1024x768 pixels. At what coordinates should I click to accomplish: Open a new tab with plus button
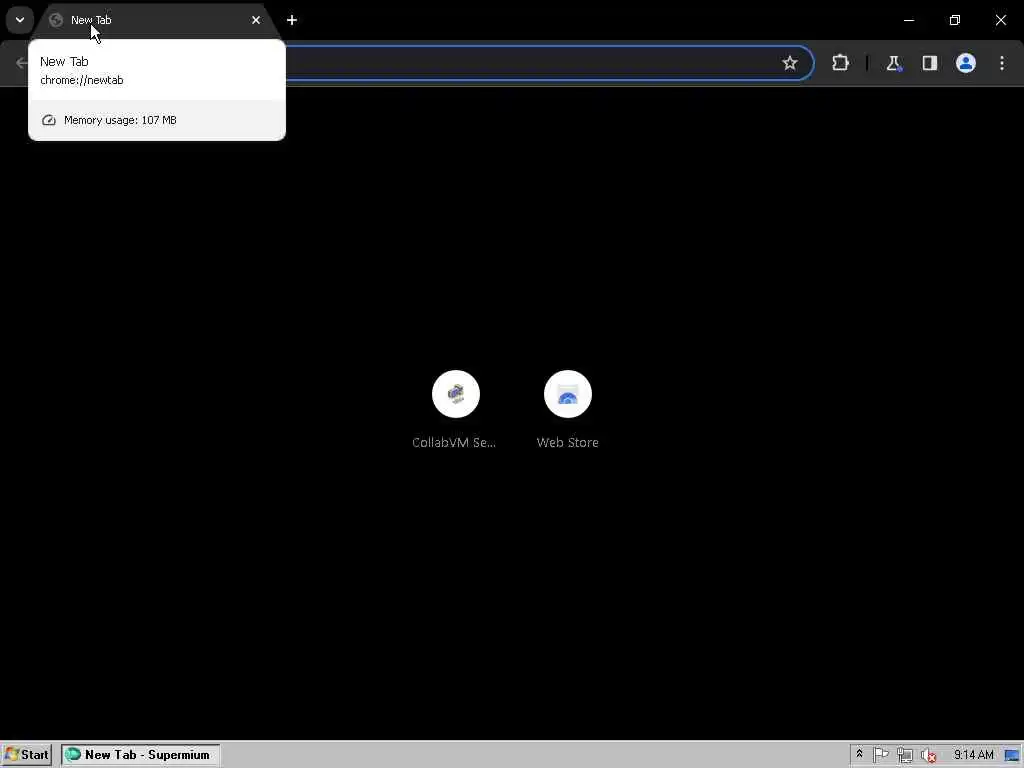click(292, 20)
